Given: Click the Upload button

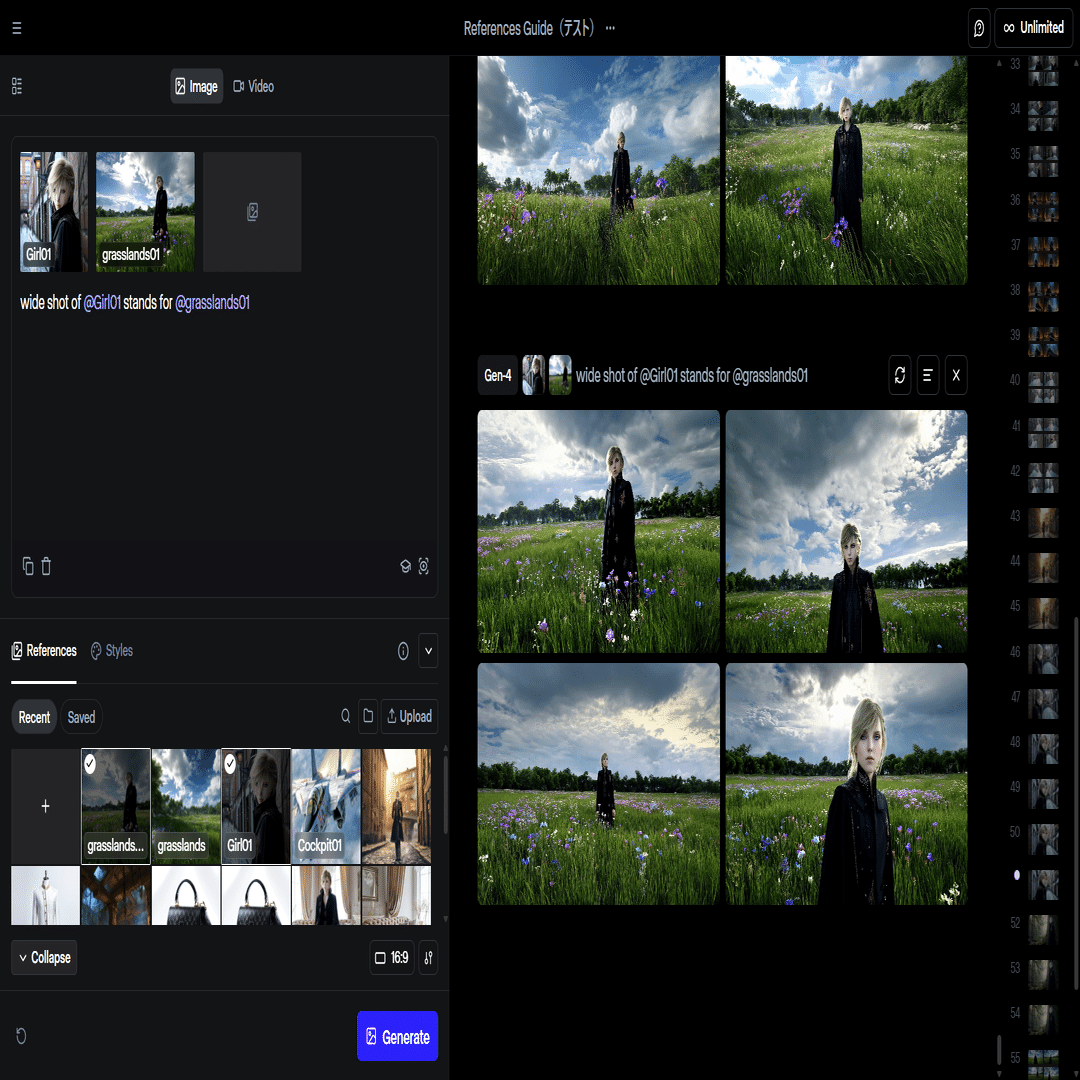Looking at the screenshot, I should (x=409, y=716).
